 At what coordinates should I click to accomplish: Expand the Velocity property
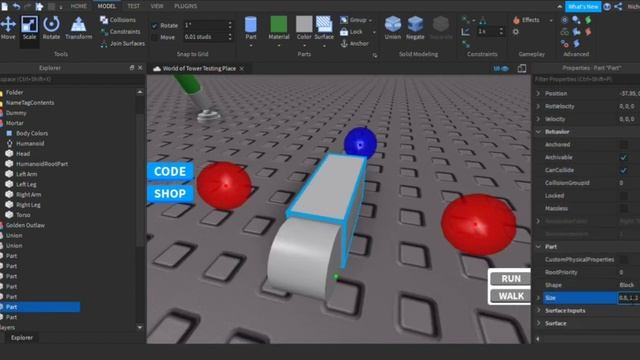(x=538, y=119)
